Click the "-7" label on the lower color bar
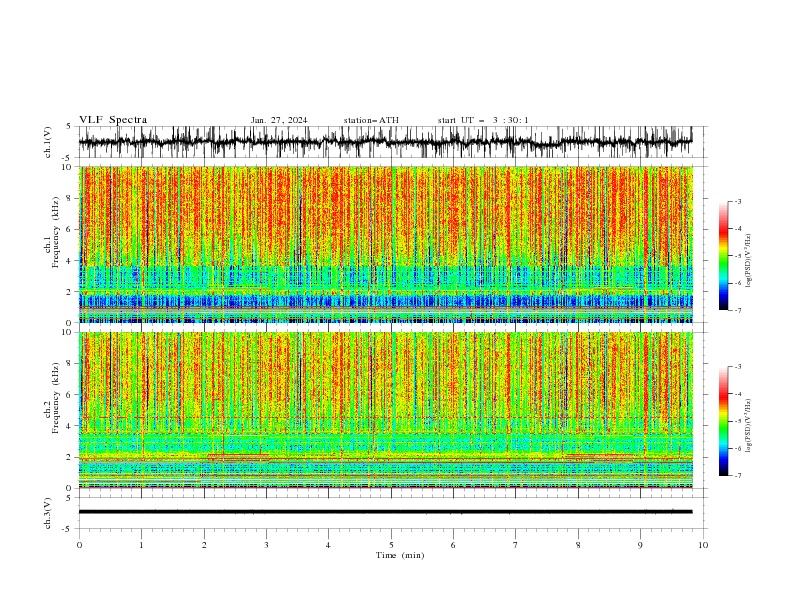 [x=737, y=475]
